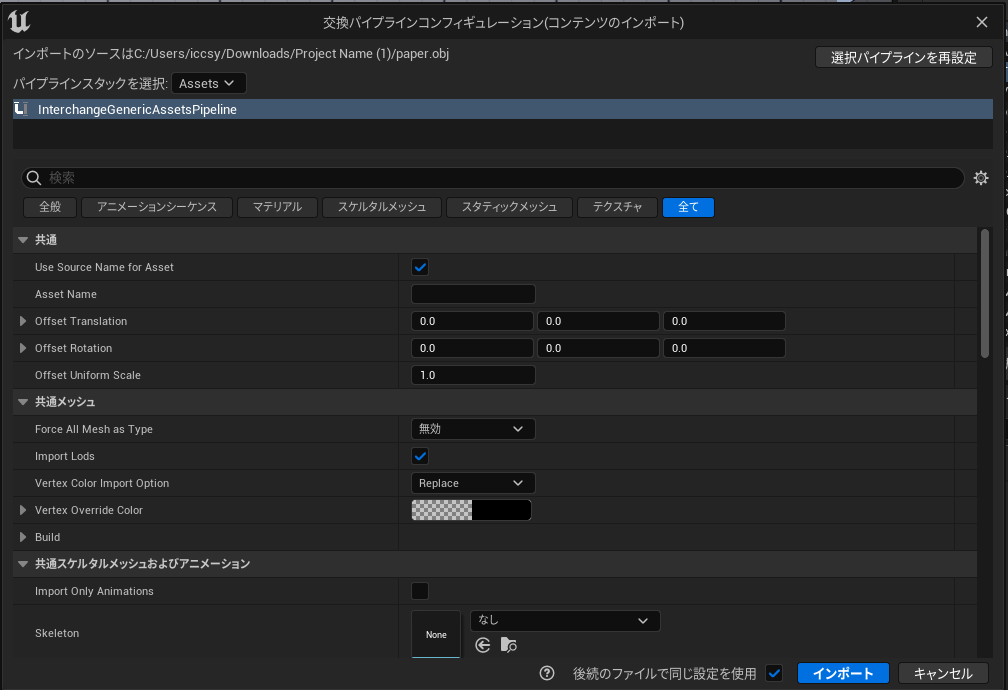
Task: Click the import source path text
Action: pos(231,53)
